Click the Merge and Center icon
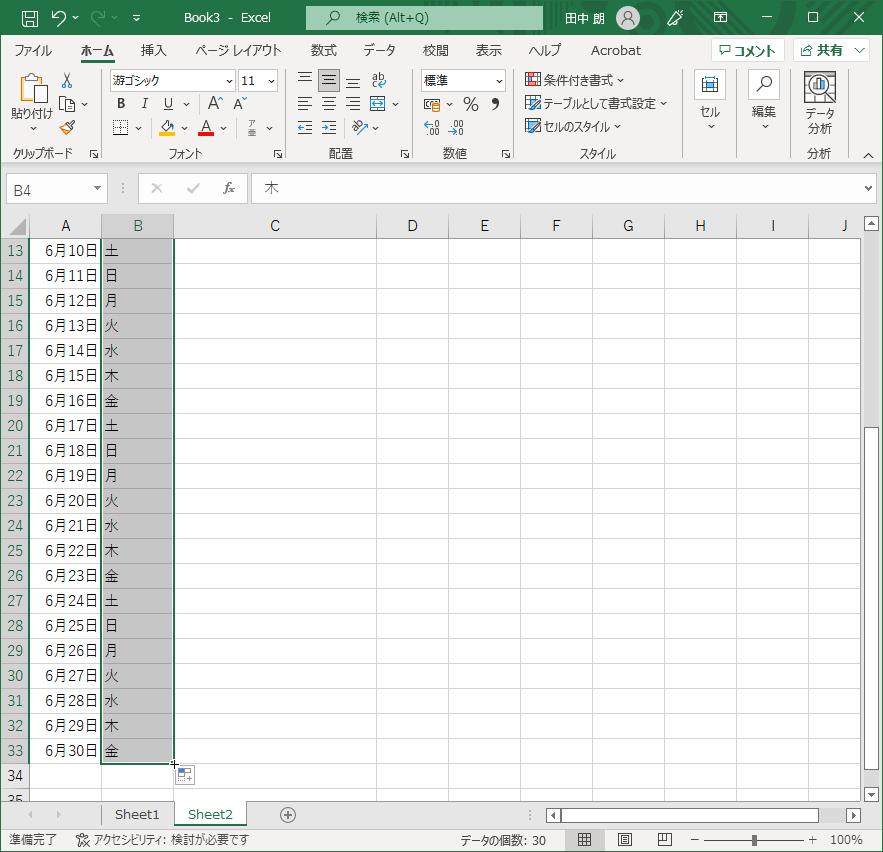 [x=378, y=104]
